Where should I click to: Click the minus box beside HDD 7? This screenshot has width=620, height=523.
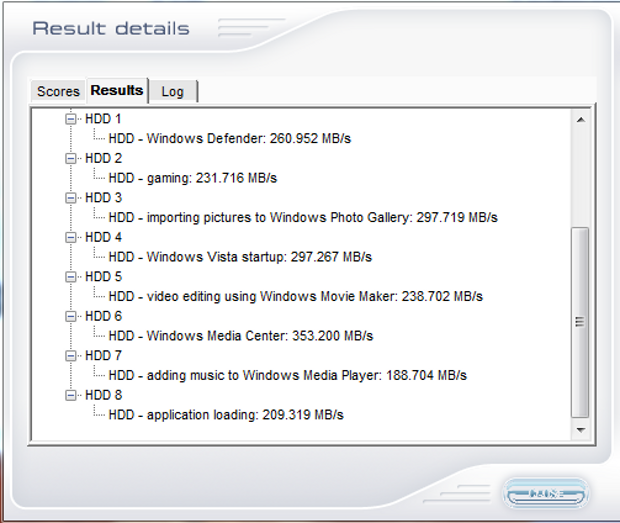(x=71, y=355)
